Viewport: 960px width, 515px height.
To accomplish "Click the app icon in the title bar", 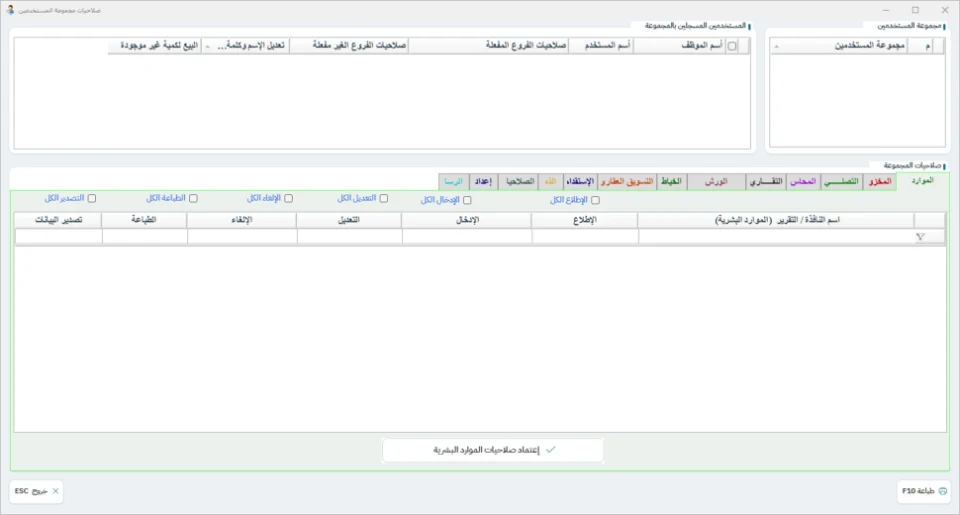I will pyautogui.click(x=10, y=10).
